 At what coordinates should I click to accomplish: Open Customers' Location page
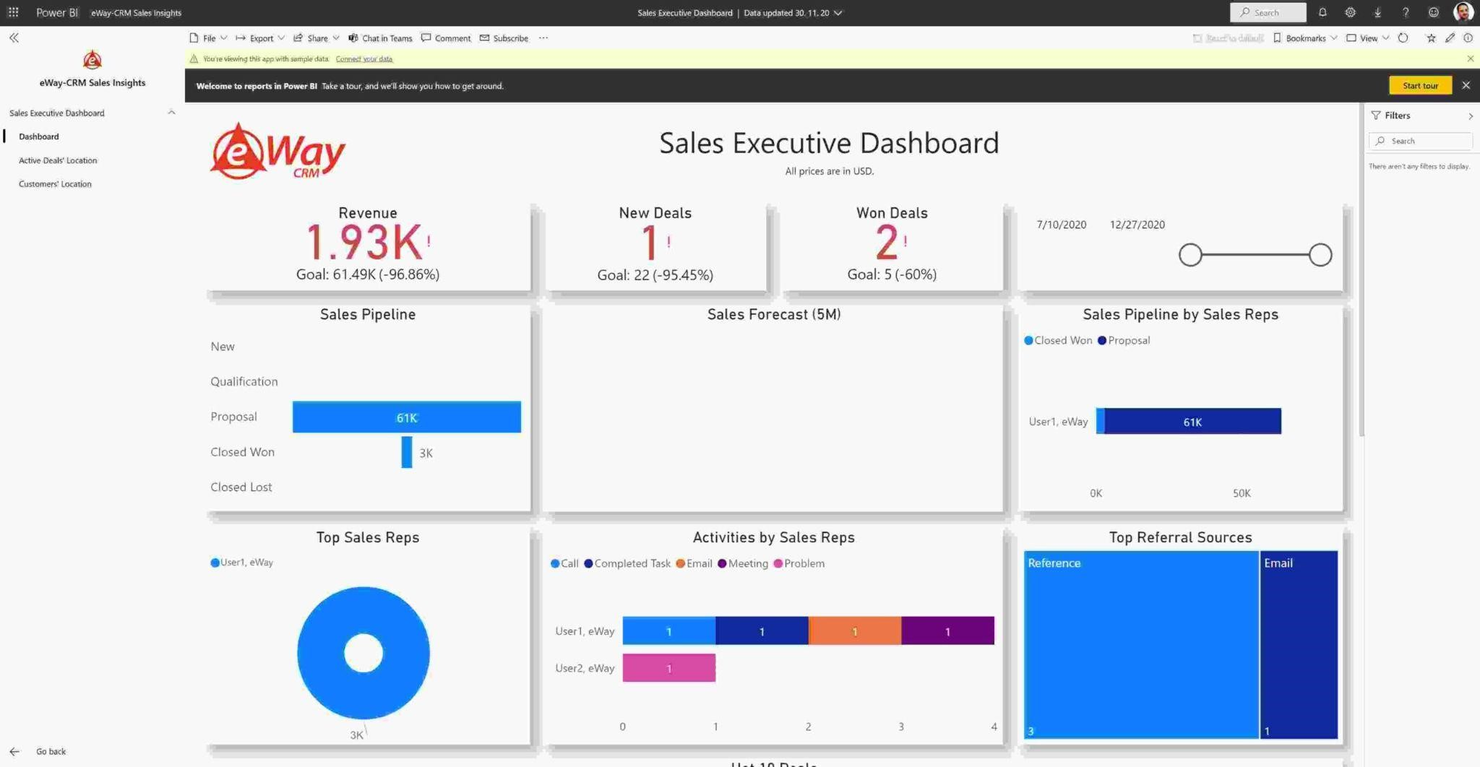(55, 184)
